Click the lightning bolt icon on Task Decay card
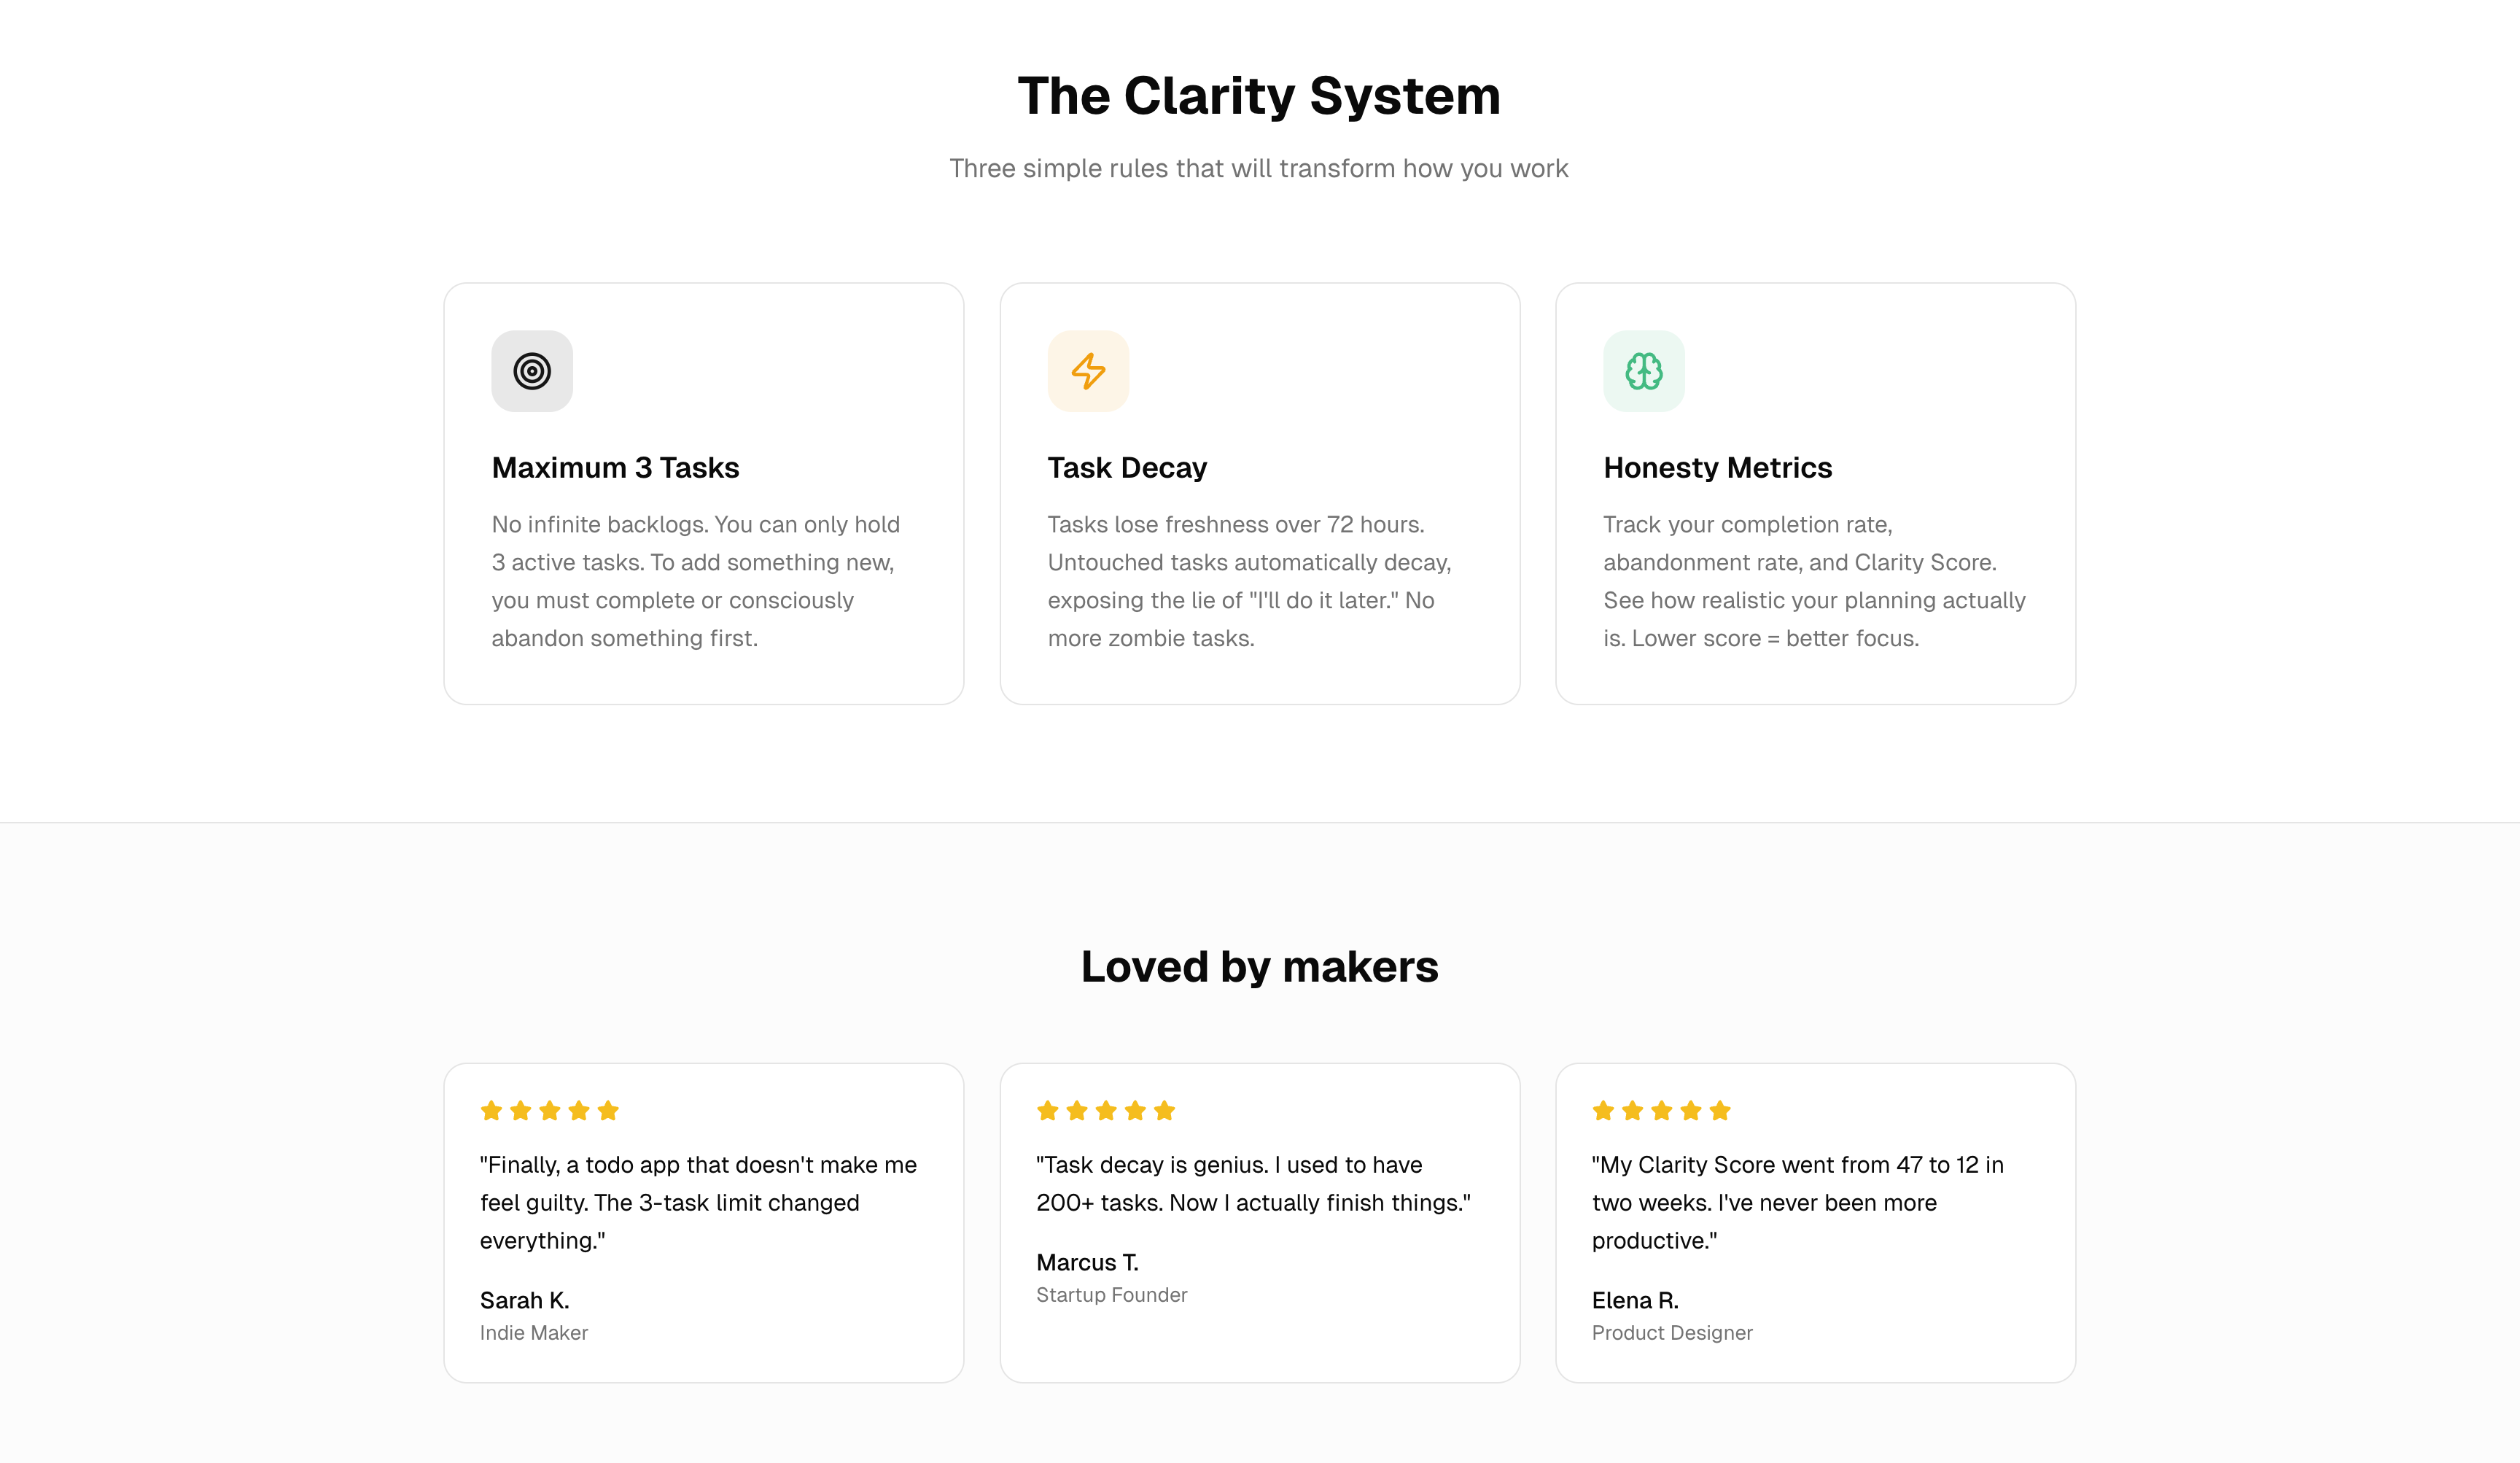Viewport: 2520px width, 1463px height. point(1088,371)
